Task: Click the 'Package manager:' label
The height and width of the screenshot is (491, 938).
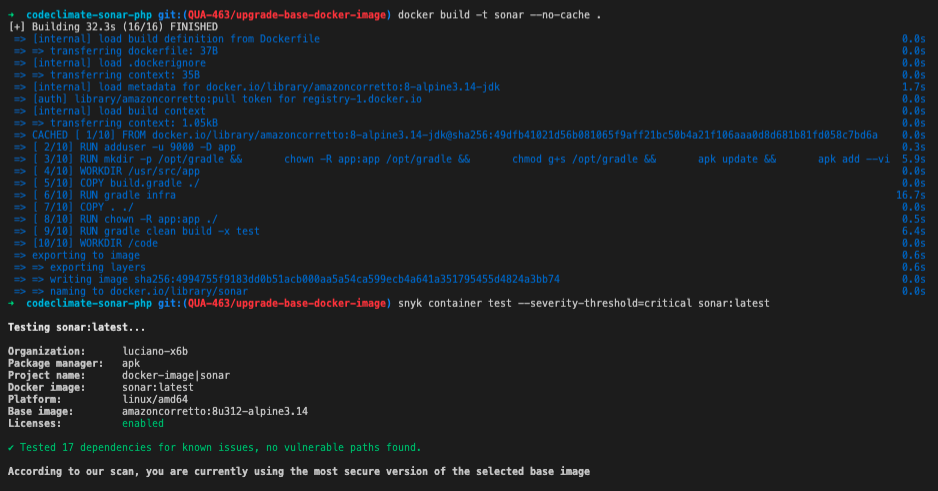Action: pos(56,363)
